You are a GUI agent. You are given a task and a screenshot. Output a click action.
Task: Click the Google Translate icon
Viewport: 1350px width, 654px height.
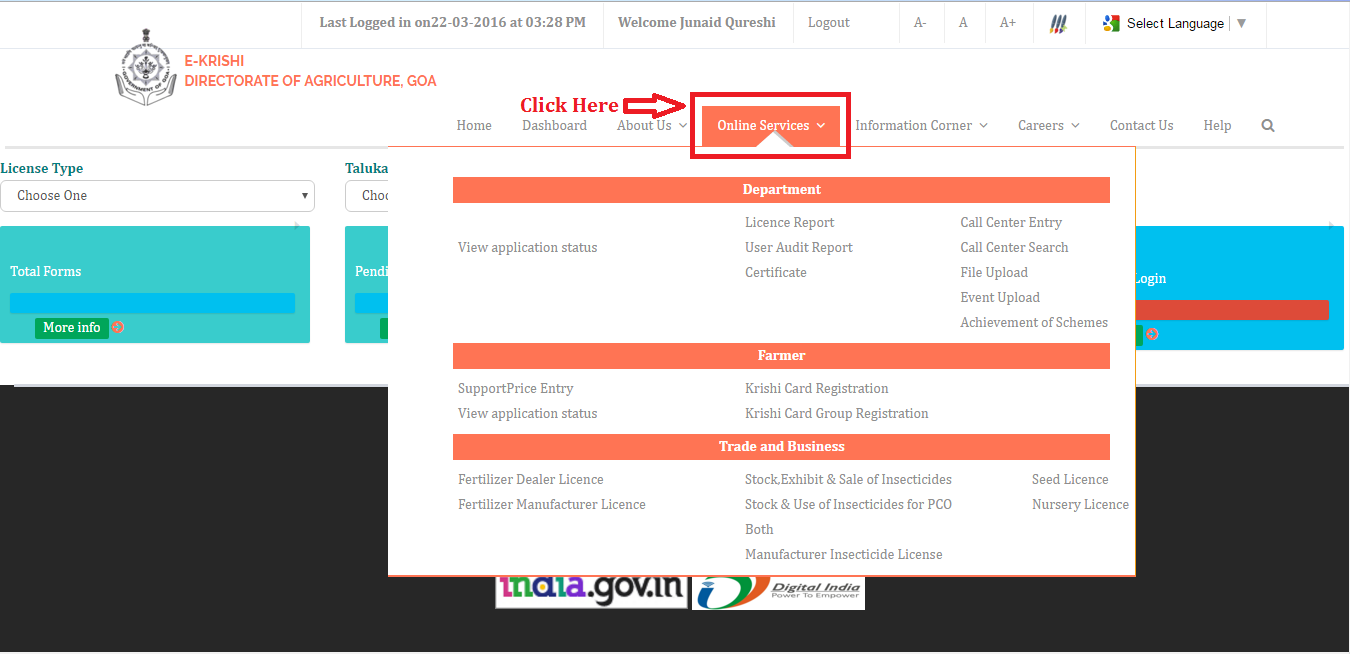[1111, 23]
